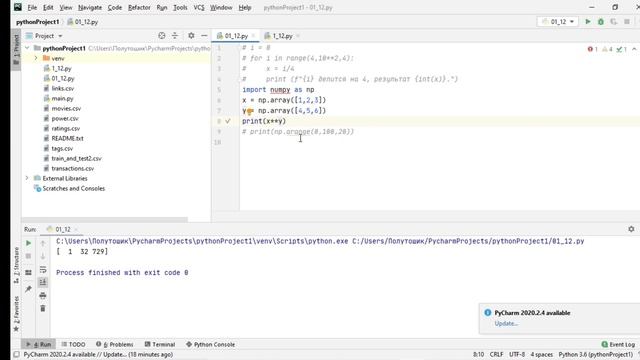Open the TODO tool window
Image resolution: width=640 pixels, height=360 pixels.
pyautogui.click(x=73, y=344)
